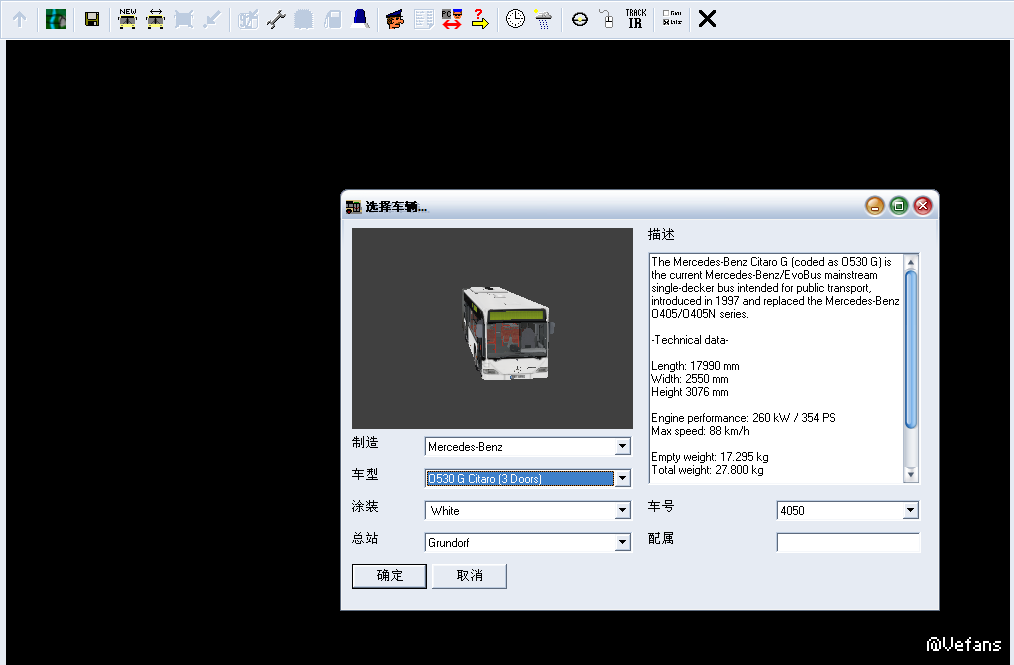Close the 选择车辆 dialog with red button

click(923, 206)
